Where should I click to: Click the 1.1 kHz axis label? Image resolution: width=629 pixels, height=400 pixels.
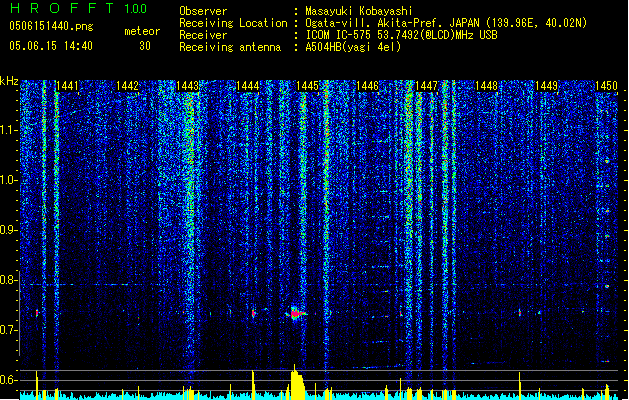8,130
